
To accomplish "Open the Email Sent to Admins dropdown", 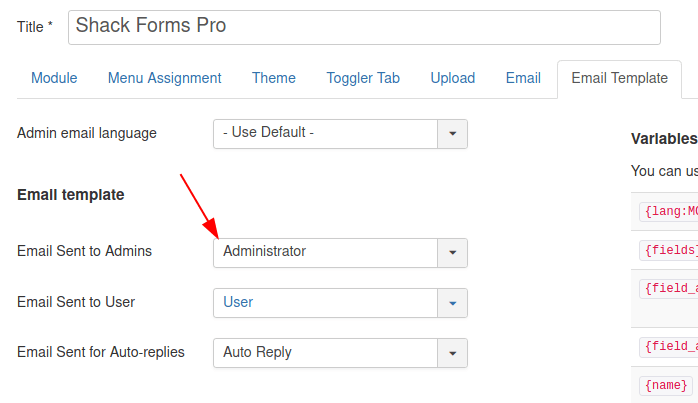I will point(340,253).
